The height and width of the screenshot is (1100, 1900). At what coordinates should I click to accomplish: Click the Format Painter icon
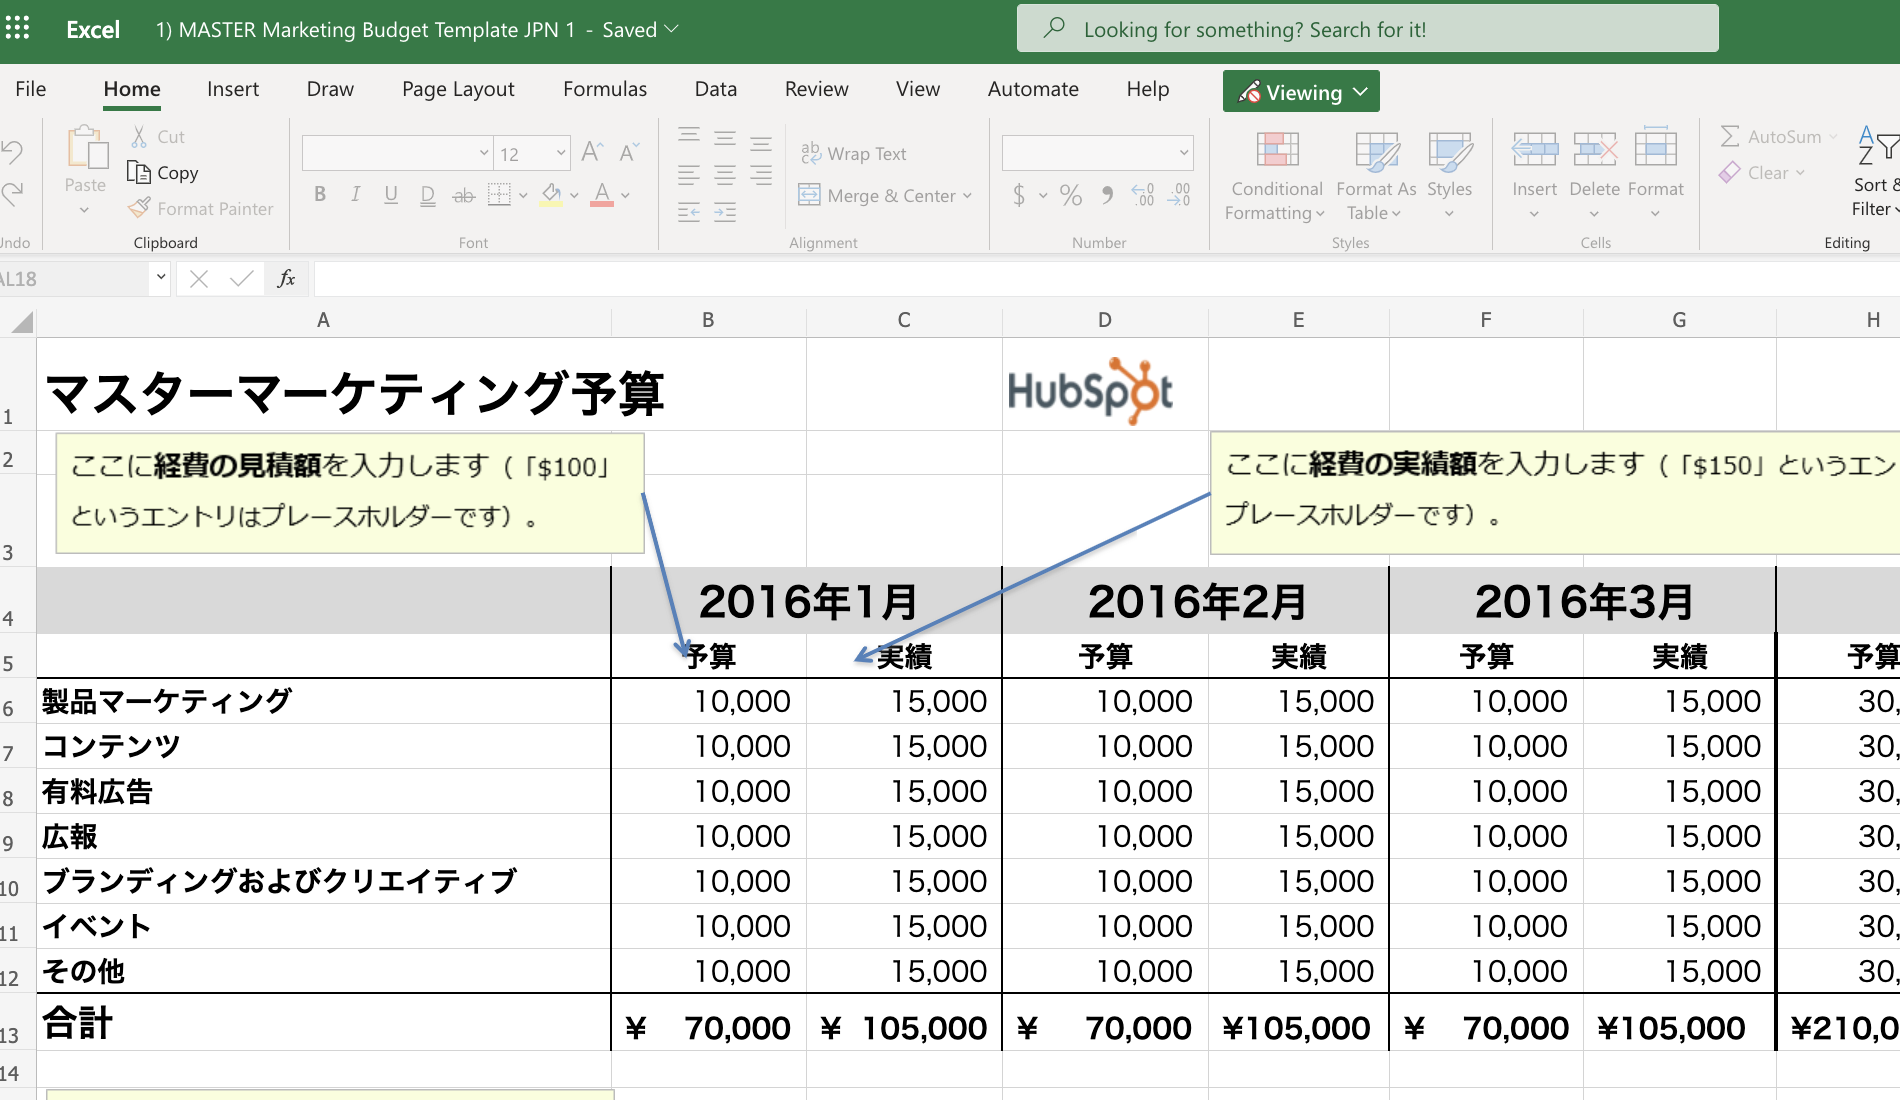(x=140, y=208)
